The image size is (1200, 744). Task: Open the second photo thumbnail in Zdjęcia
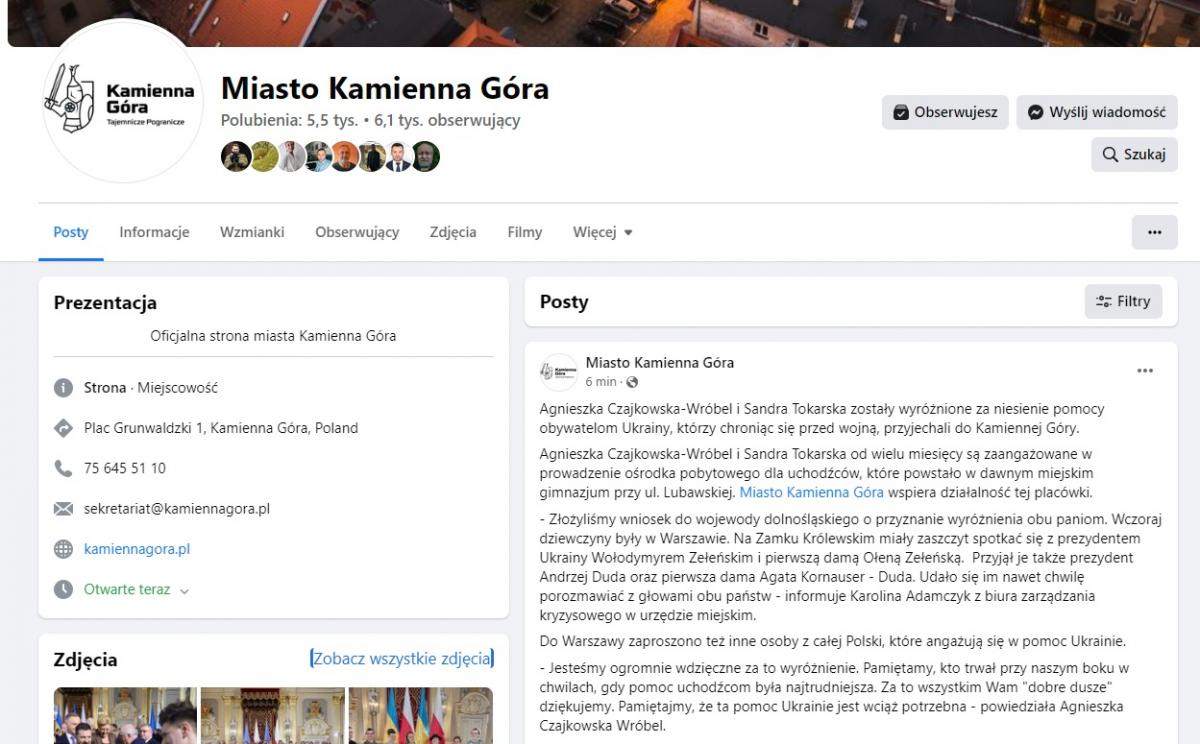click(273, 715)
